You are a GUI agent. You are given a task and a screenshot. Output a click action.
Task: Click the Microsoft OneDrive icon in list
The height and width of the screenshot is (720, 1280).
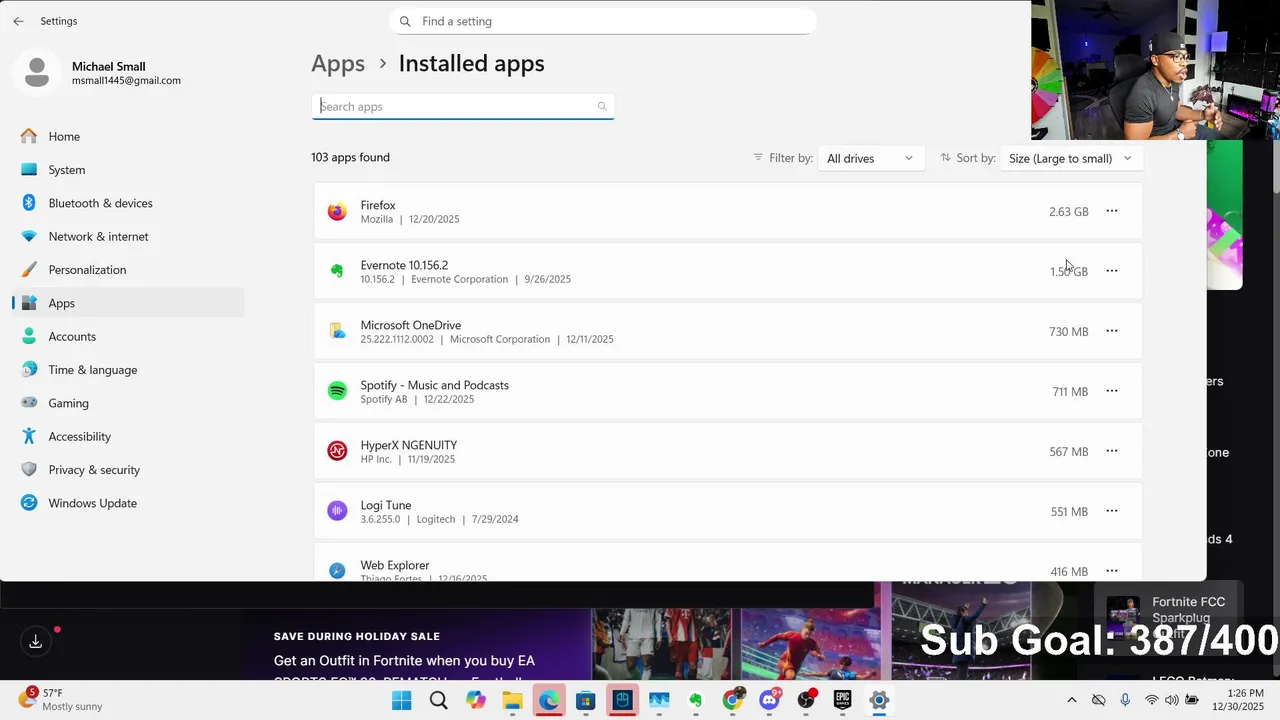coord(337,331)
